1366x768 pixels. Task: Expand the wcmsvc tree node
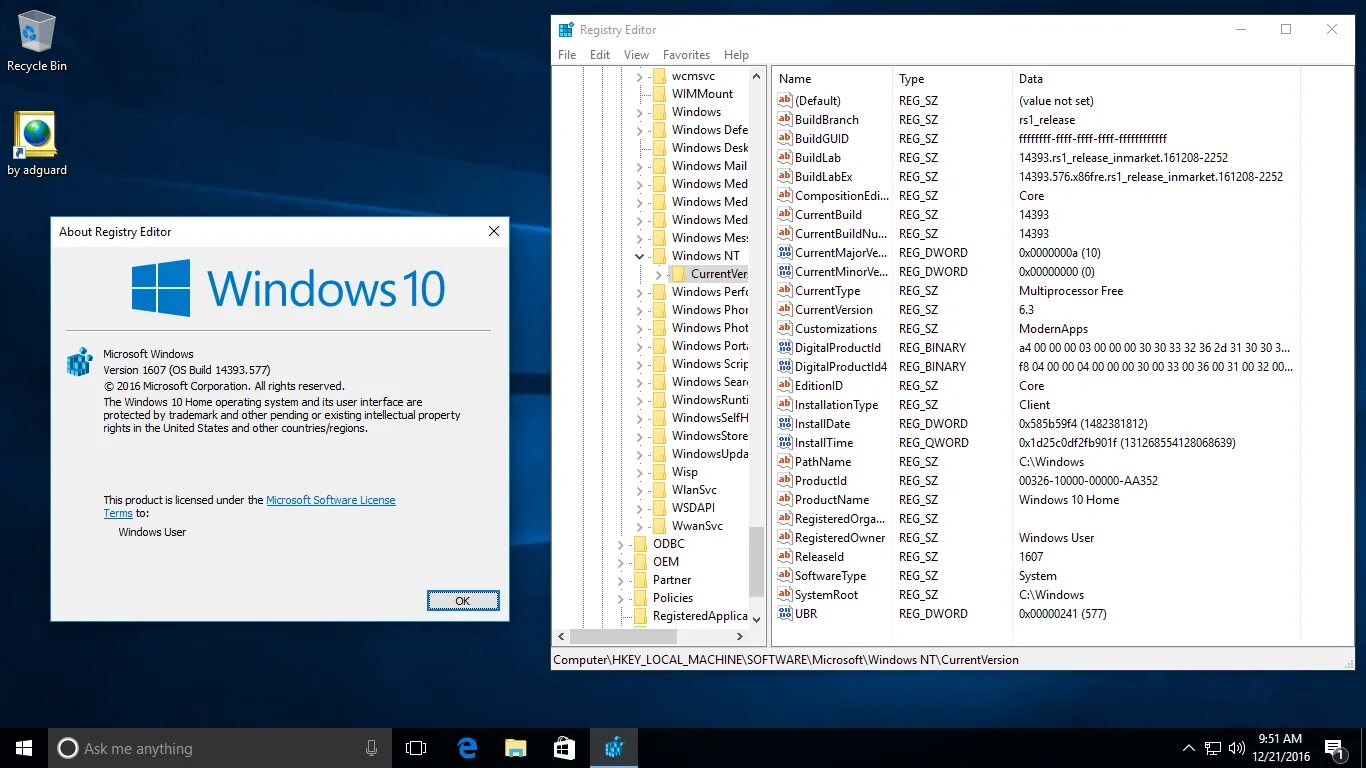(640, 76)
